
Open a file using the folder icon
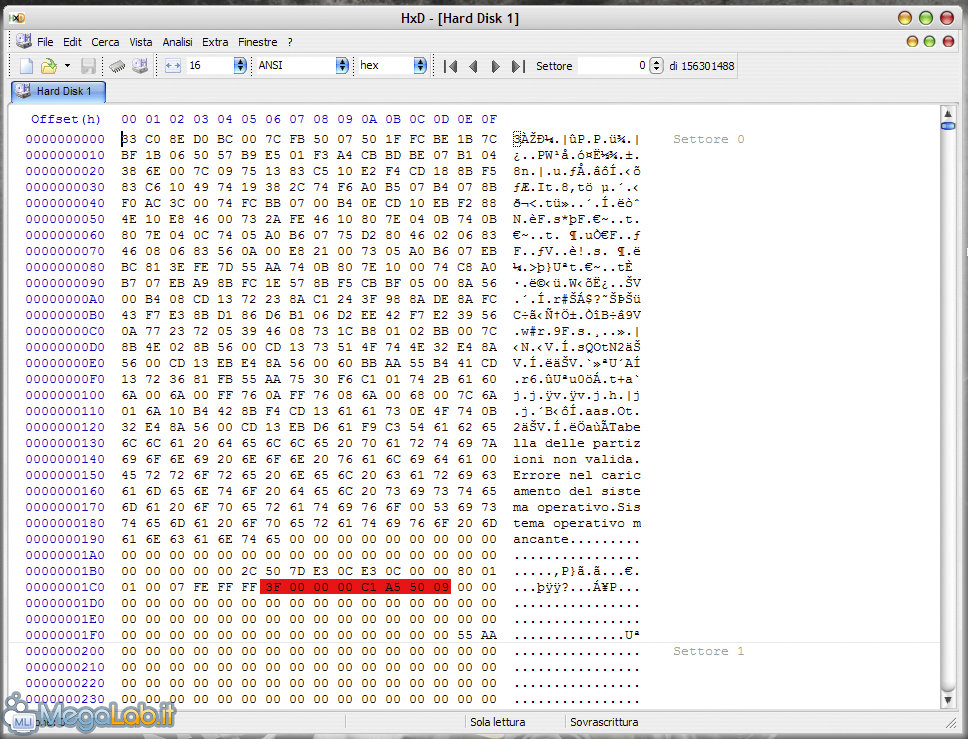(x=48, y=65)
